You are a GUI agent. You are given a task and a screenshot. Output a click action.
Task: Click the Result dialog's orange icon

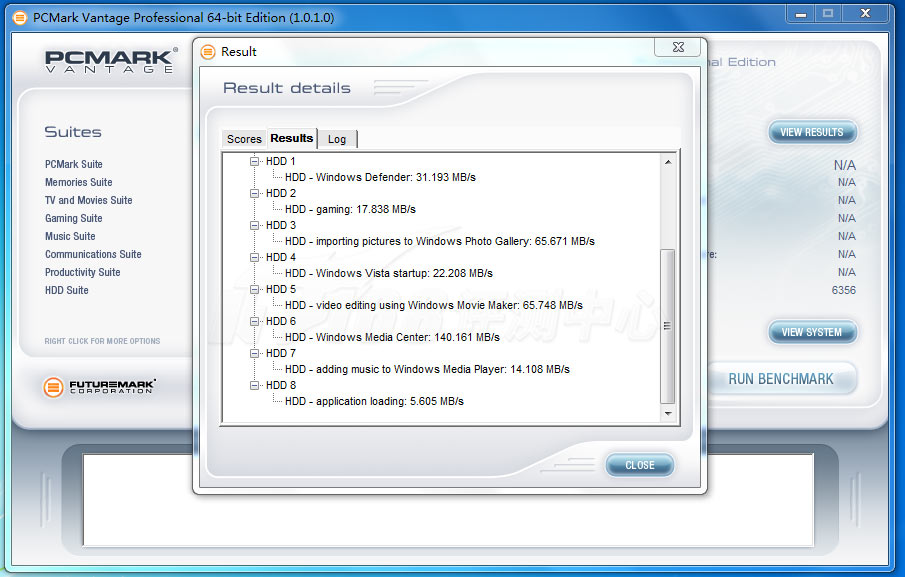click(x=208, y=52)
